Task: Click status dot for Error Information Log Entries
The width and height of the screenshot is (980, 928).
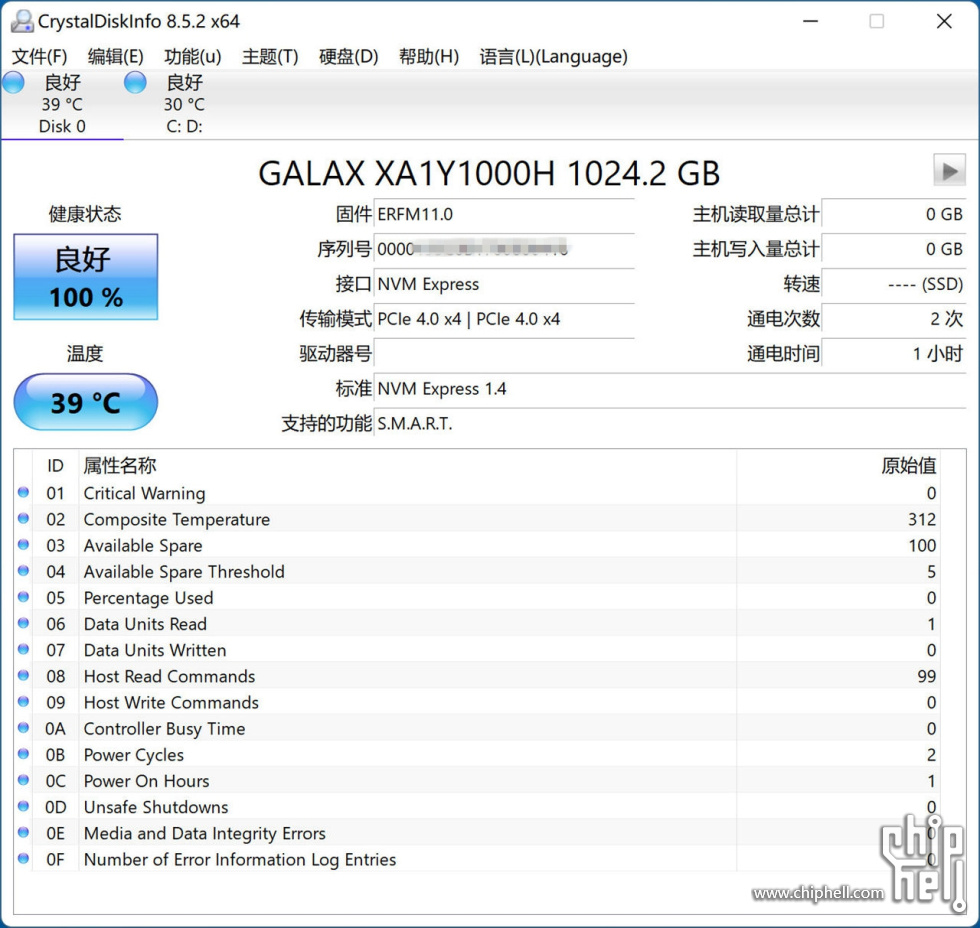Action: pos(24,859)
